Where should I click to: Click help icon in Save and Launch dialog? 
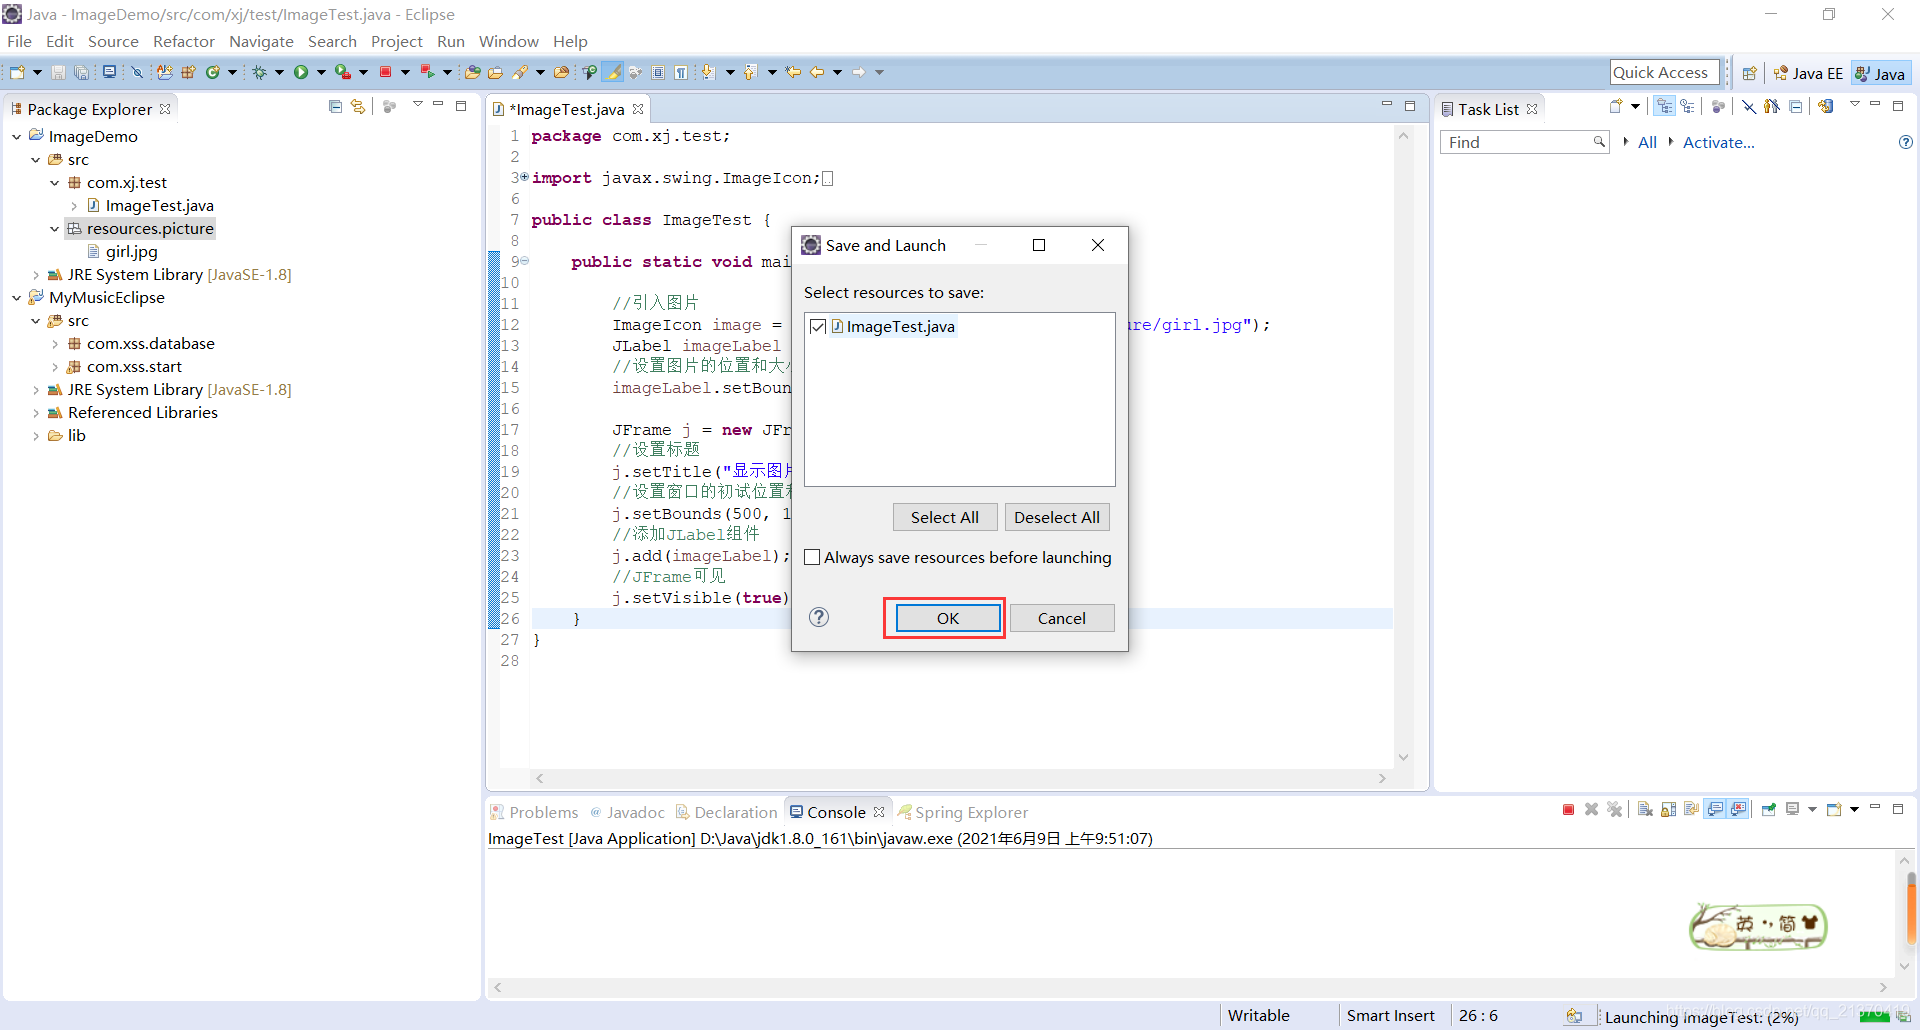(819, 617)
